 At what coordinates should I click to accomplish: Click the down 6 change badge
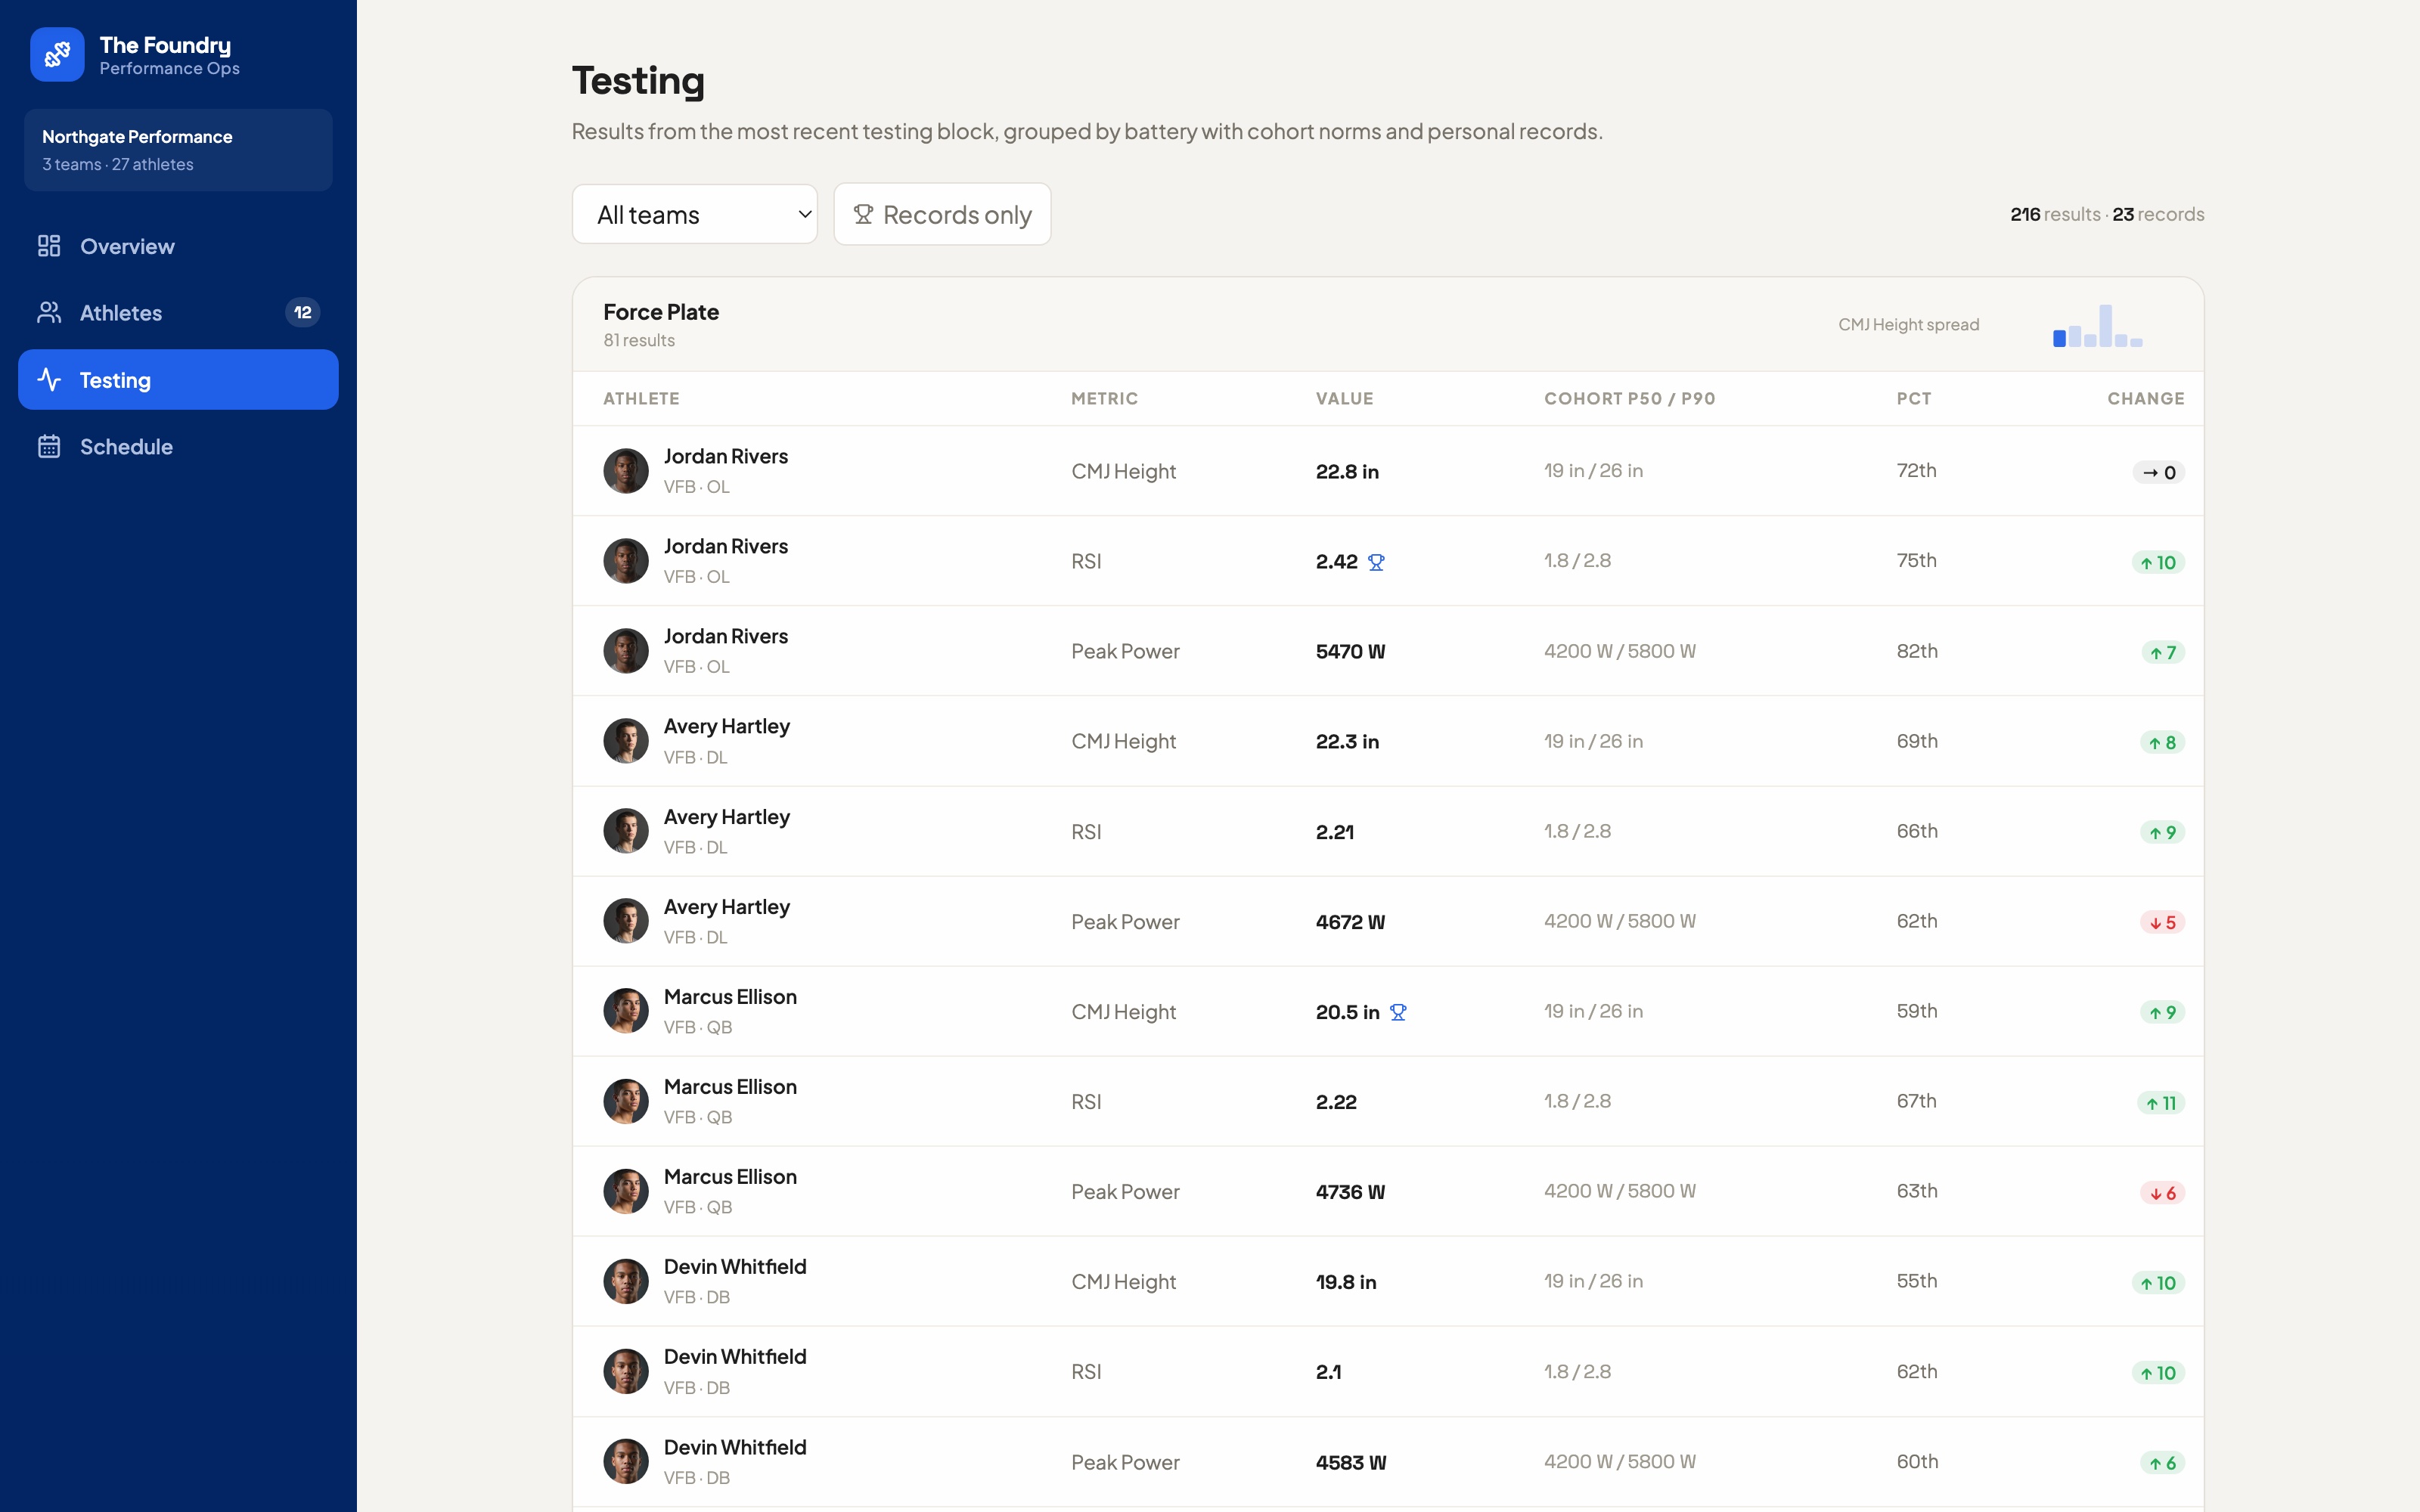pyautogui.click(x=2163, y=1193)
